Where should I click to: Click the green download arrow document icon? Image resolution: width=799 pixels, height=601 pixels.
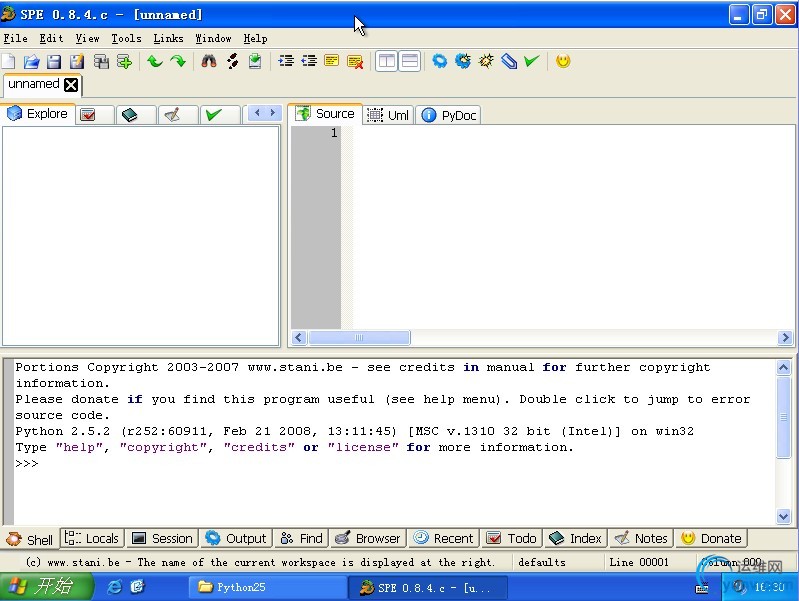pos(255,62)
